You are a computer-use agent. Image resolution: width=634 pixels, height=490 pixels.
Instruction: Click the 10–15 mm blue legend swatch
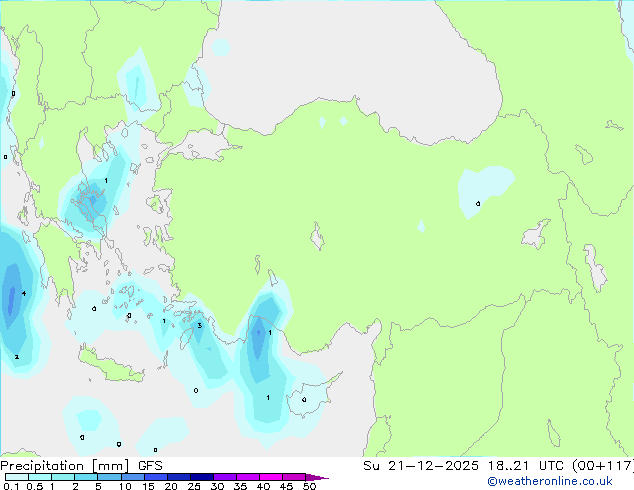[x=132, y=477]
